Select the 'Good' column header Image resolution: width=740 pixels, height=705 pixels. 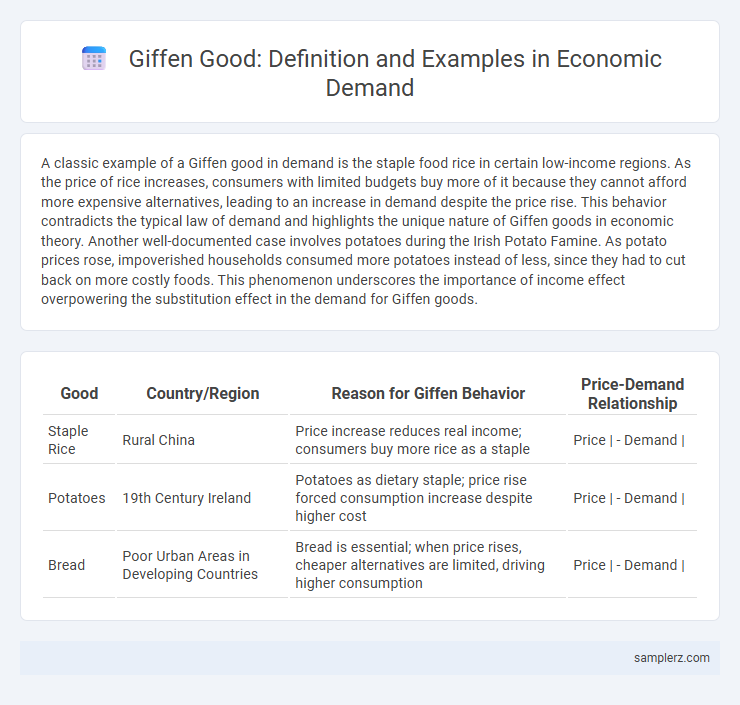[x=79, y=394]
